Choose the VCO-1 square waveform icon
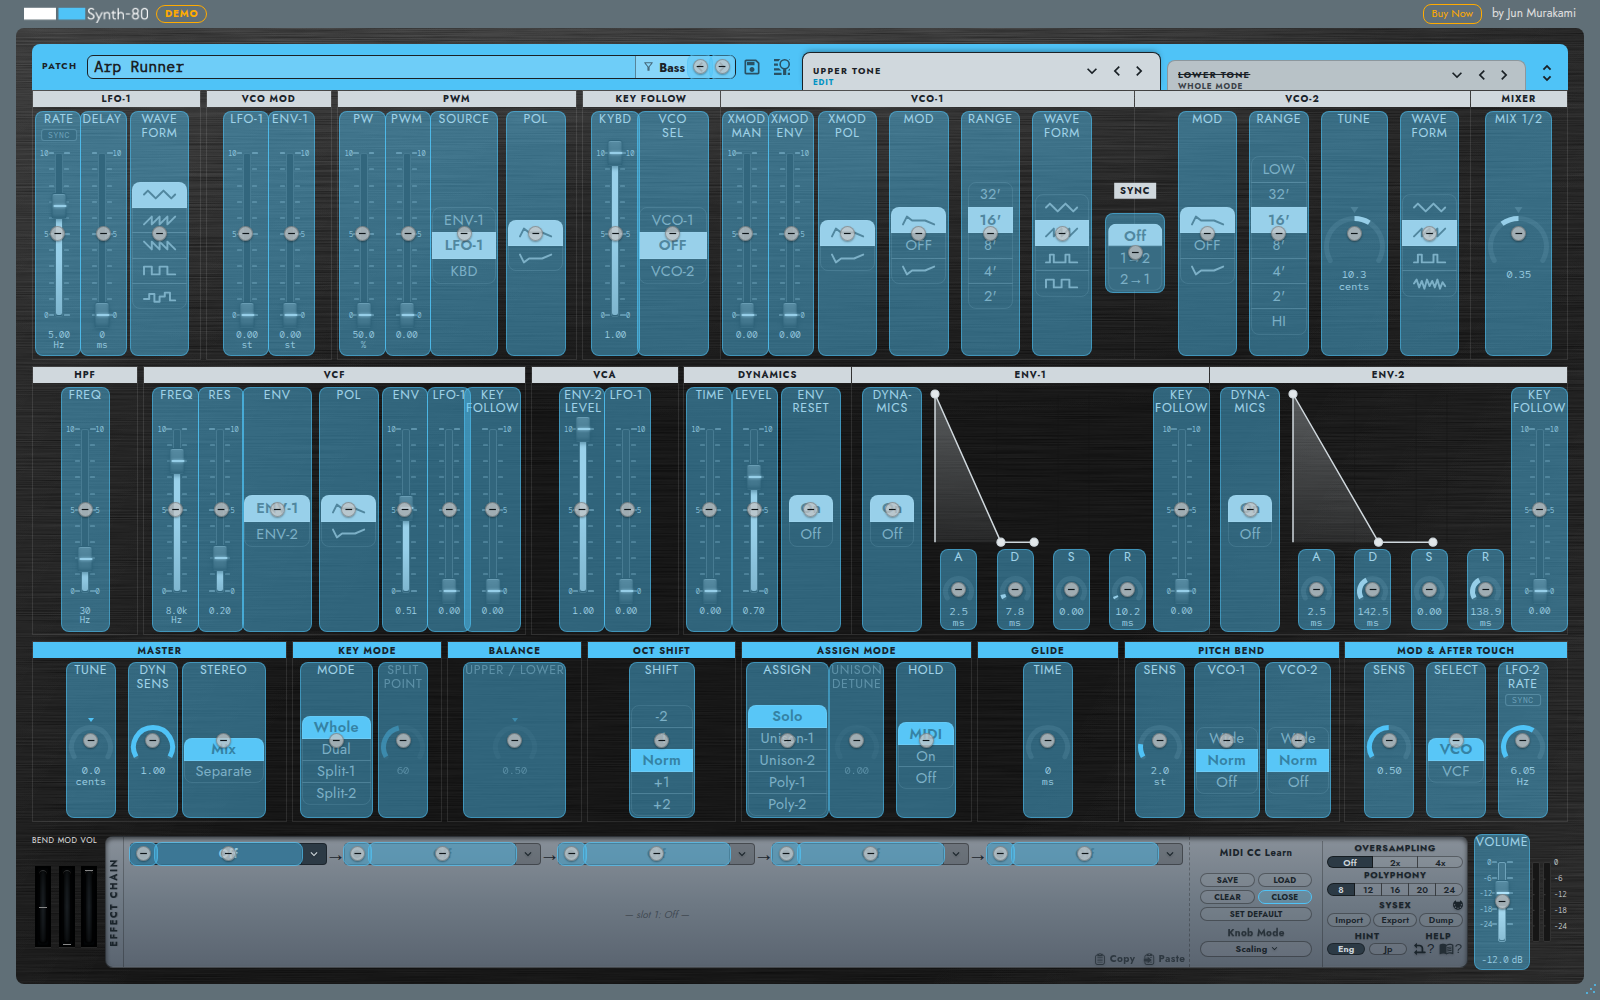 coord(1061,284)
